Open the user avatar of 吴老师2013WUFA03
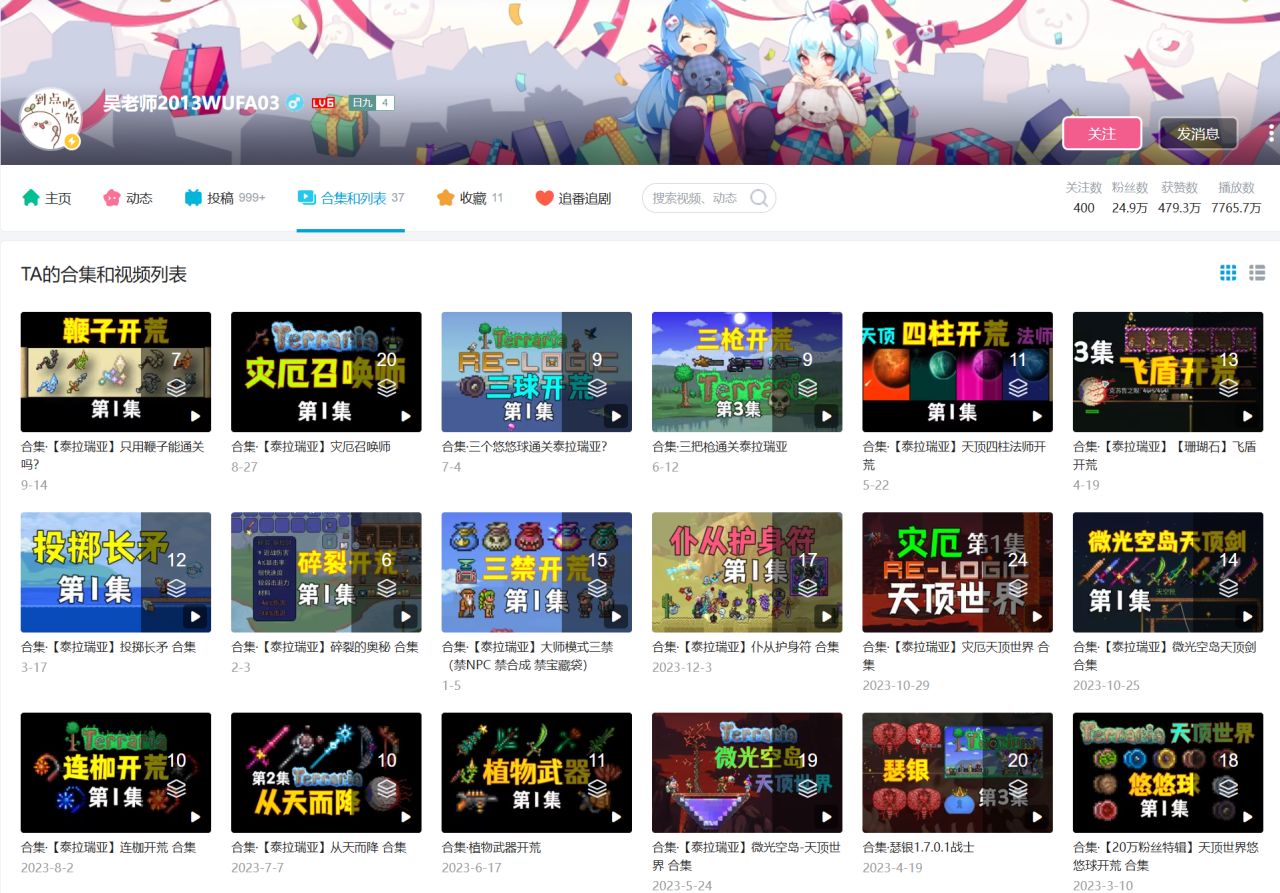 50,119
